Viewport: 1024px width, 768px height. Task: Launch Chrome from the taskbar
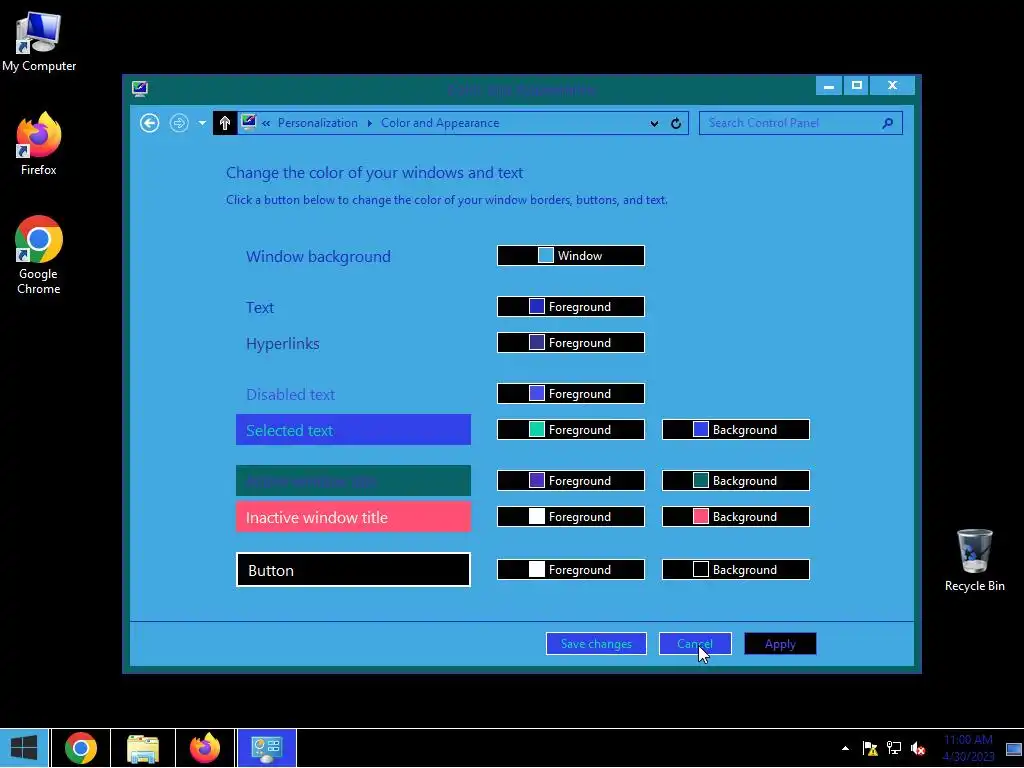pyautogui.click(x=81, y=748)
